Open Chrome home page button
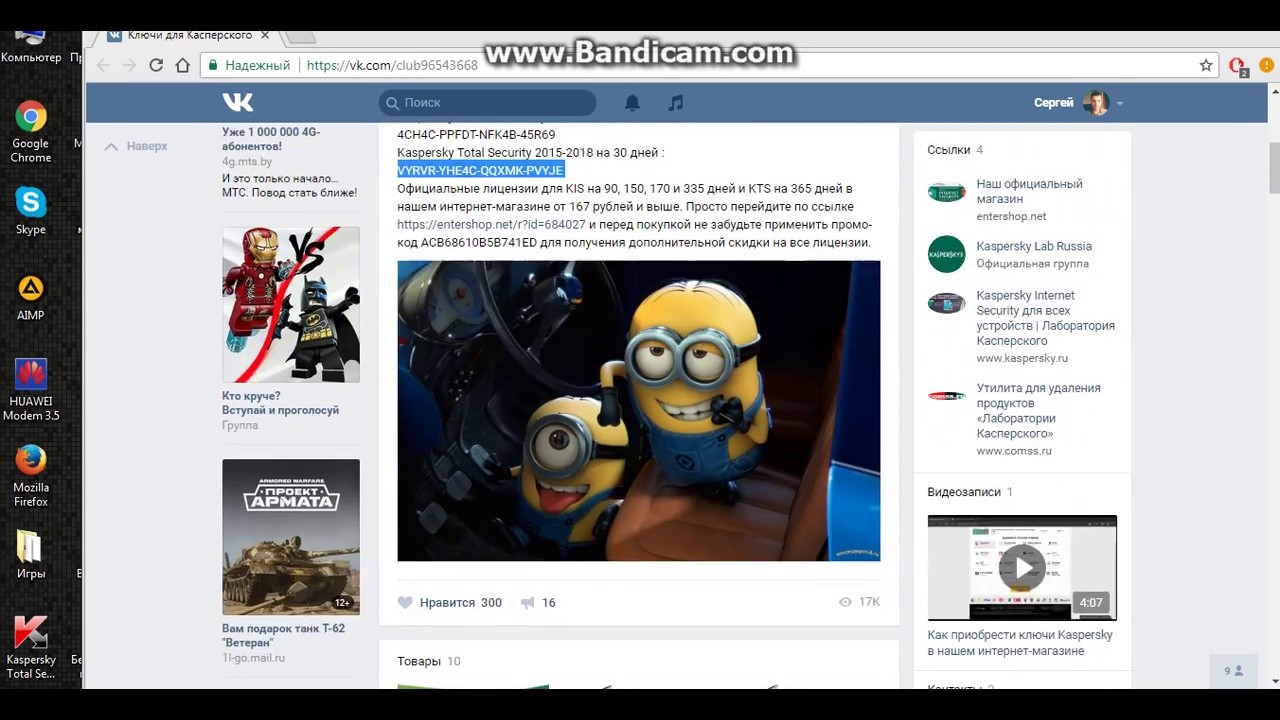This screenshot has width=1280, height=720. (182, 65)
